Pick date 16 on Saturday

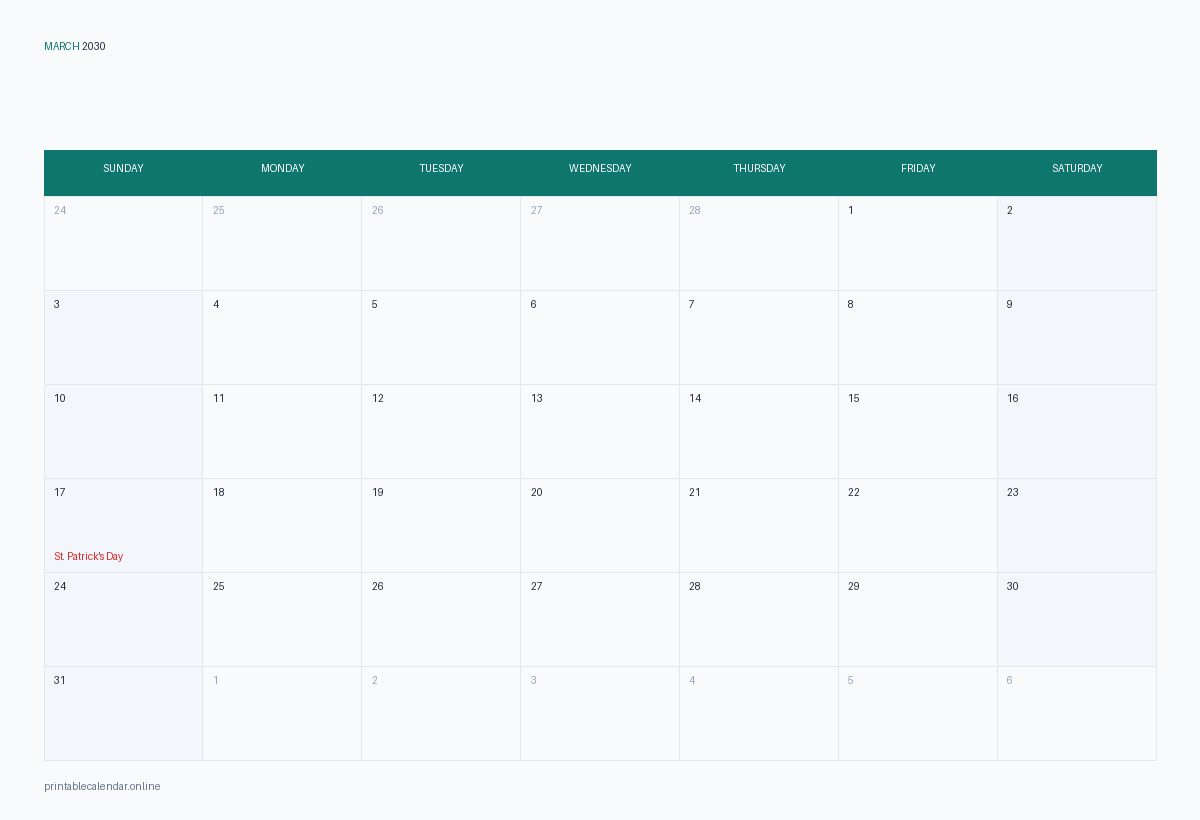point(1077,431)
